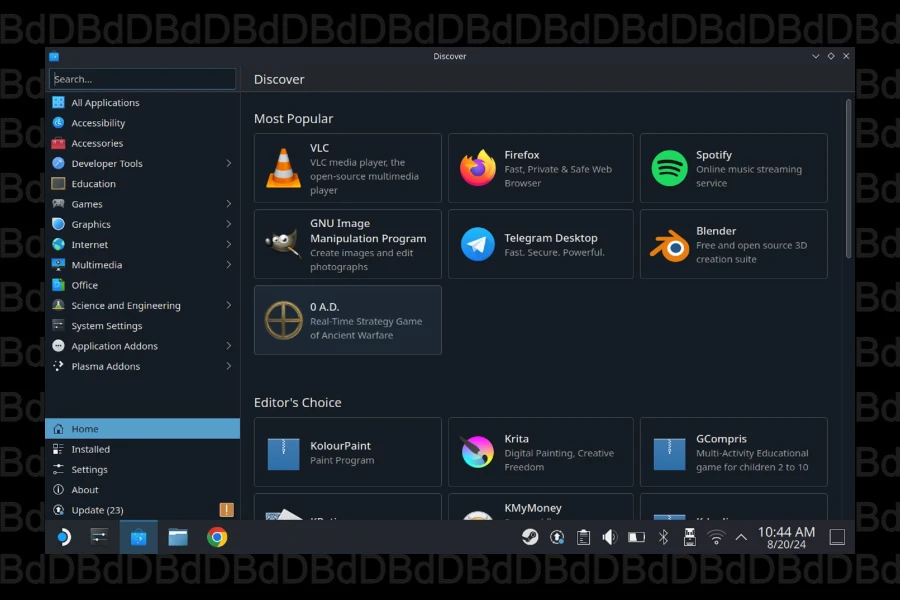The height and width of the screenshot is (600, 900).
Task: Open the Telegram Desktop card
Action: click(541, 244)
